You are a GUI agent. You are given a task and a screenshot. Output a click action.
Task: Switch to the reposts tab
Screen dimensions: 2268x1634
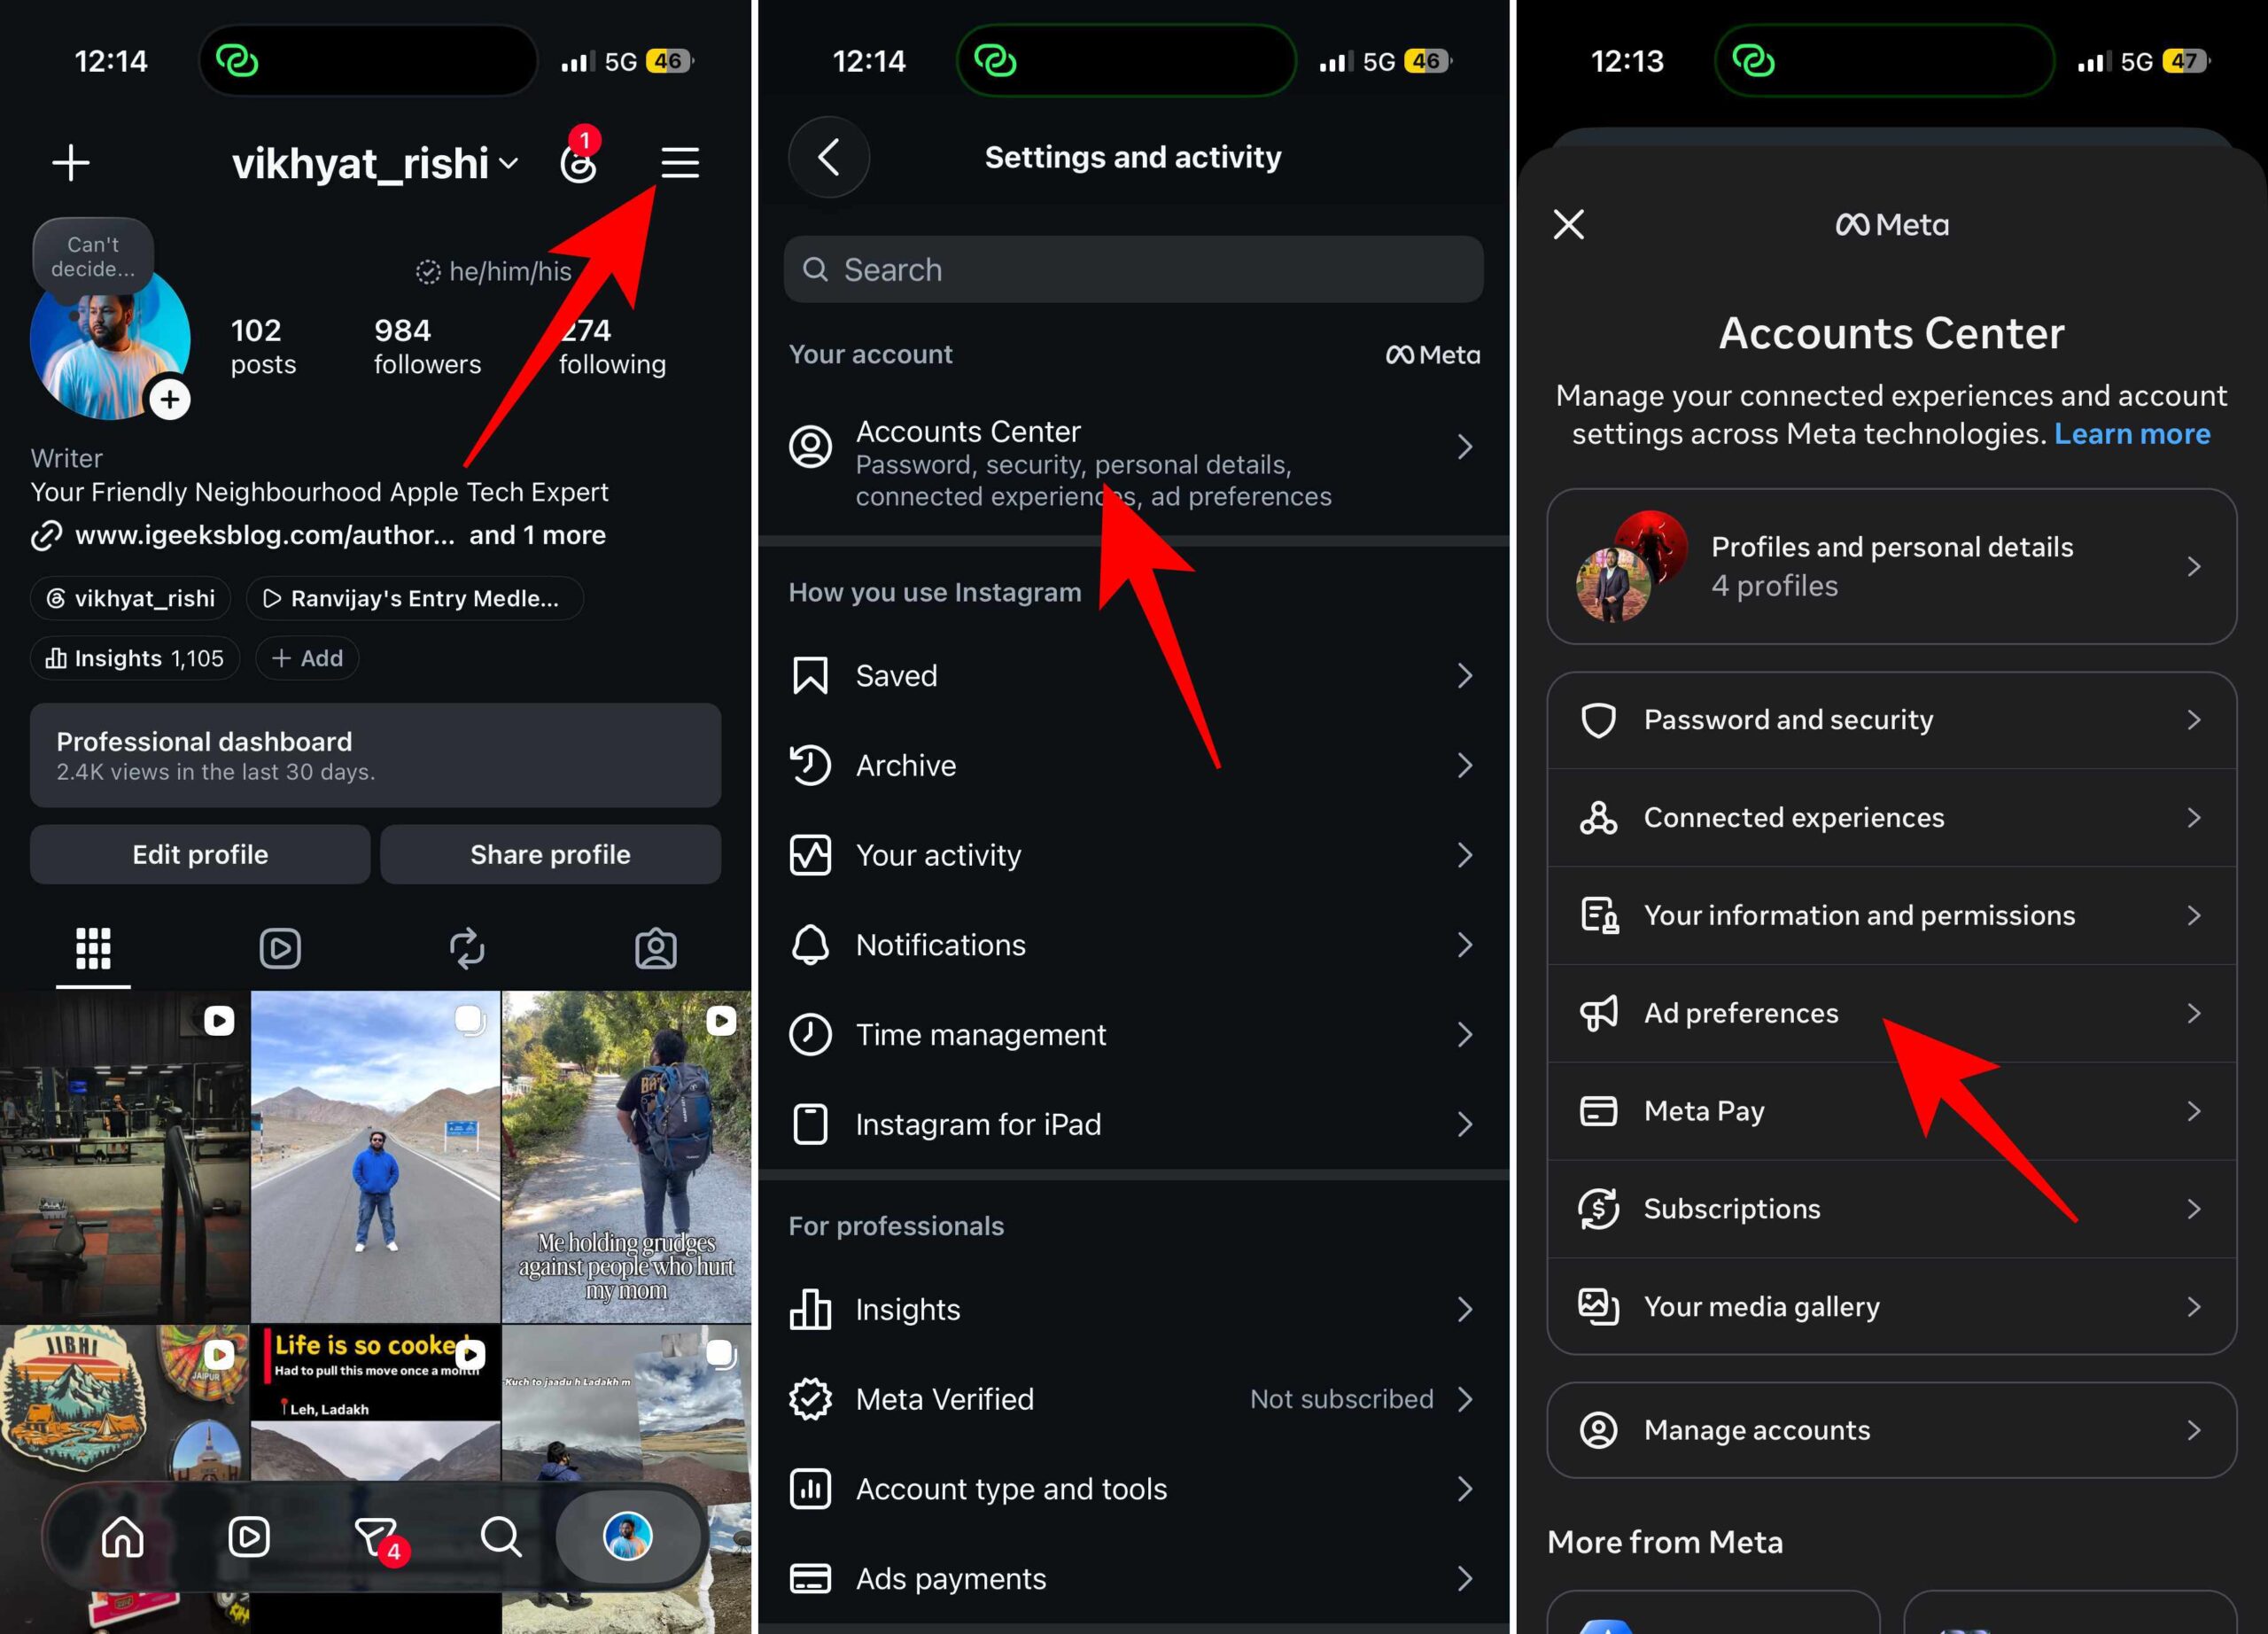(x=467, y=948)
